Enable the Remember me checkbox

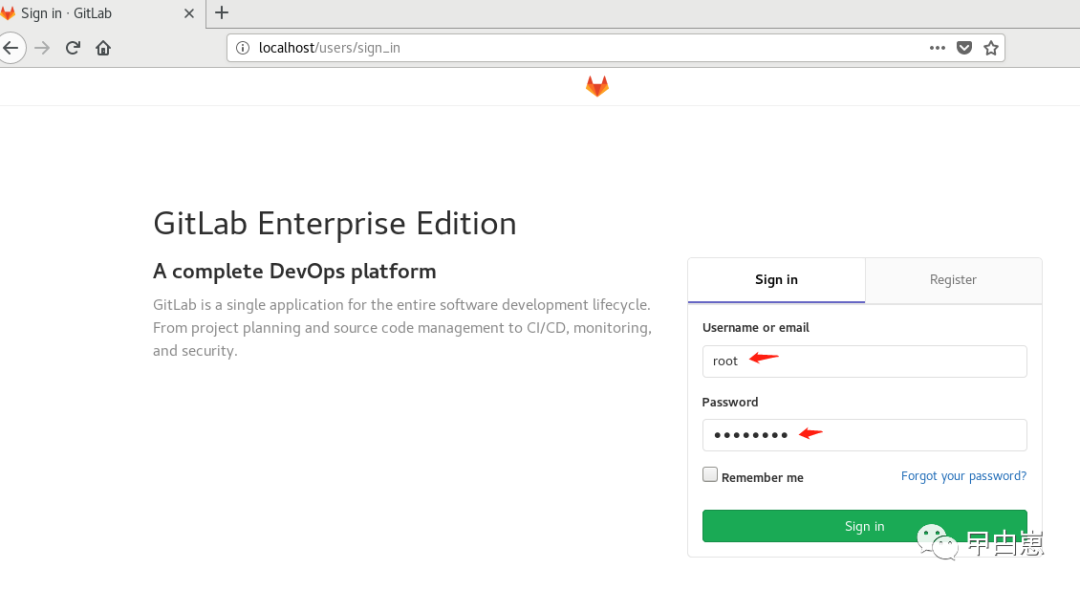(x=710, y=475)
